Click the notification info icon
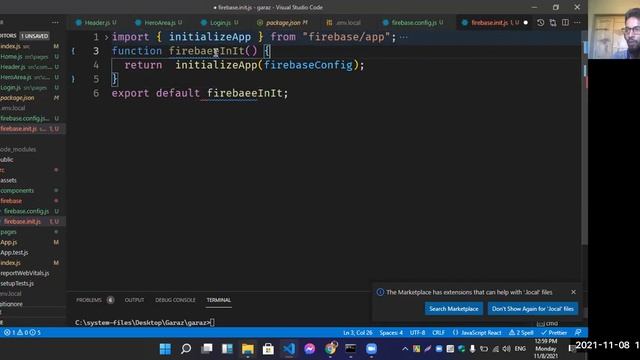Image resolution: width=640 pixels, height=360 pixels. pos(380,292)
